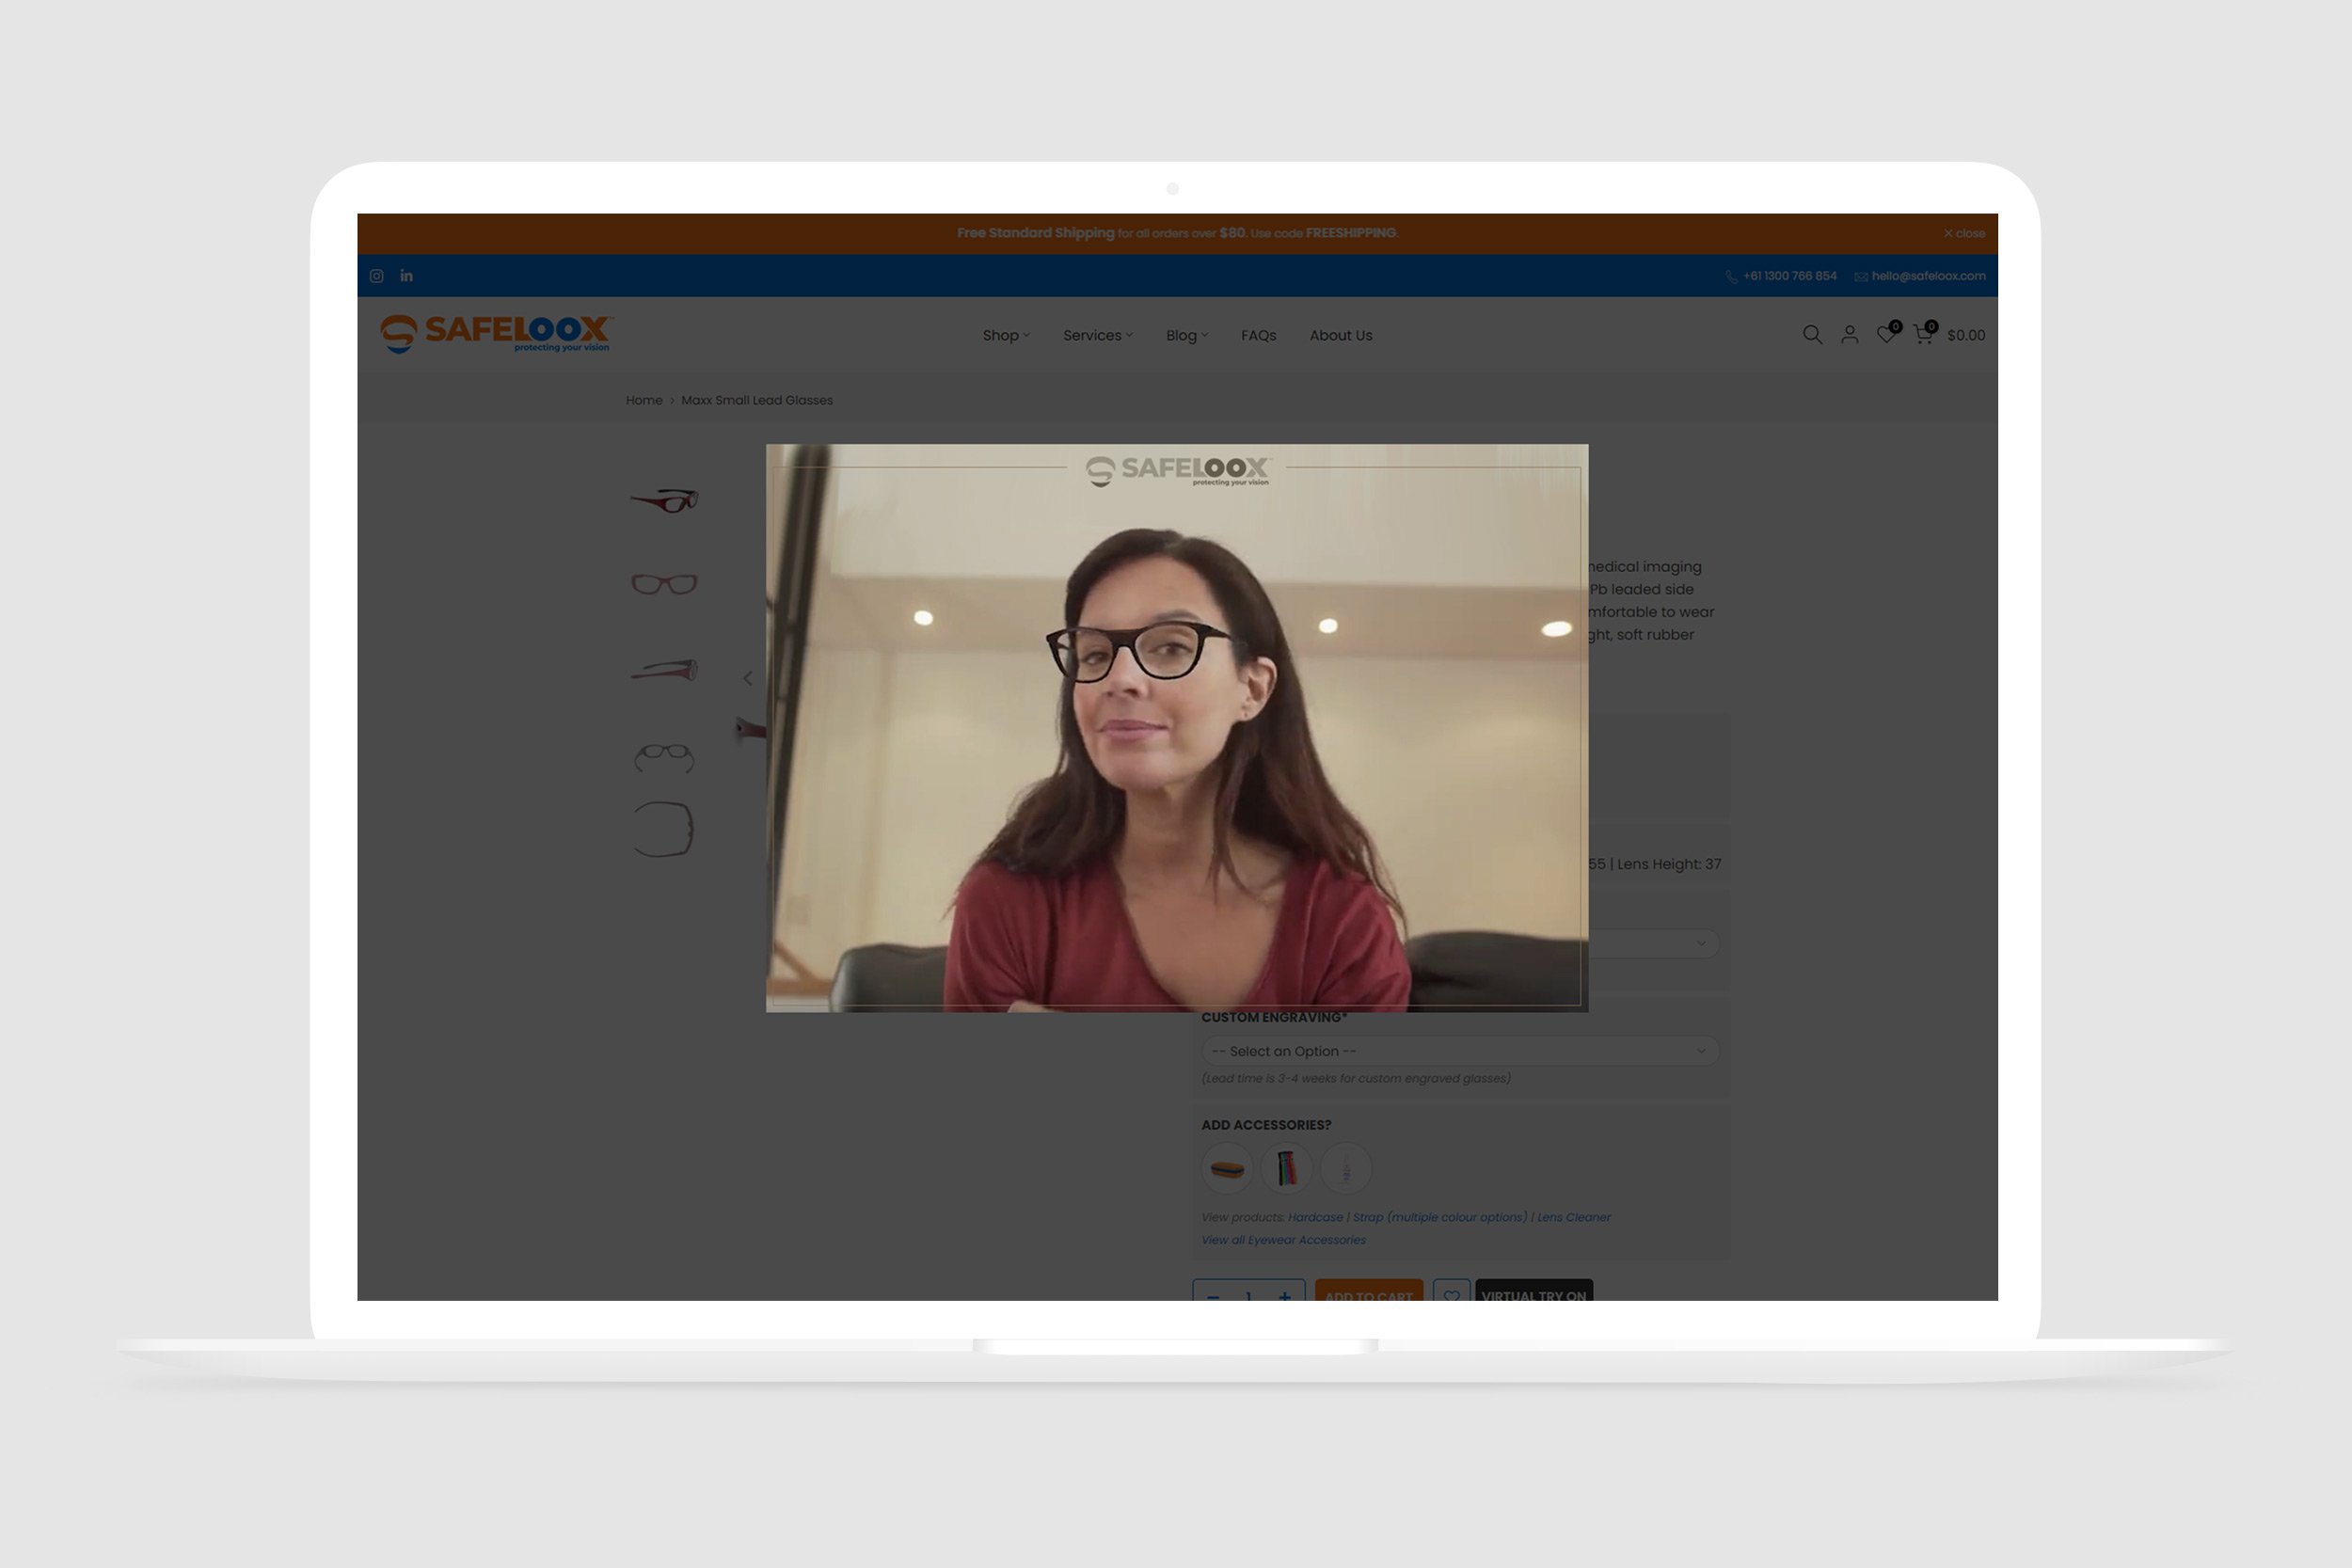The height and width of the screenshot is (1568, 2352).
Task: Open Strap (multiple colour options) link
Action: point(1440,1217)
